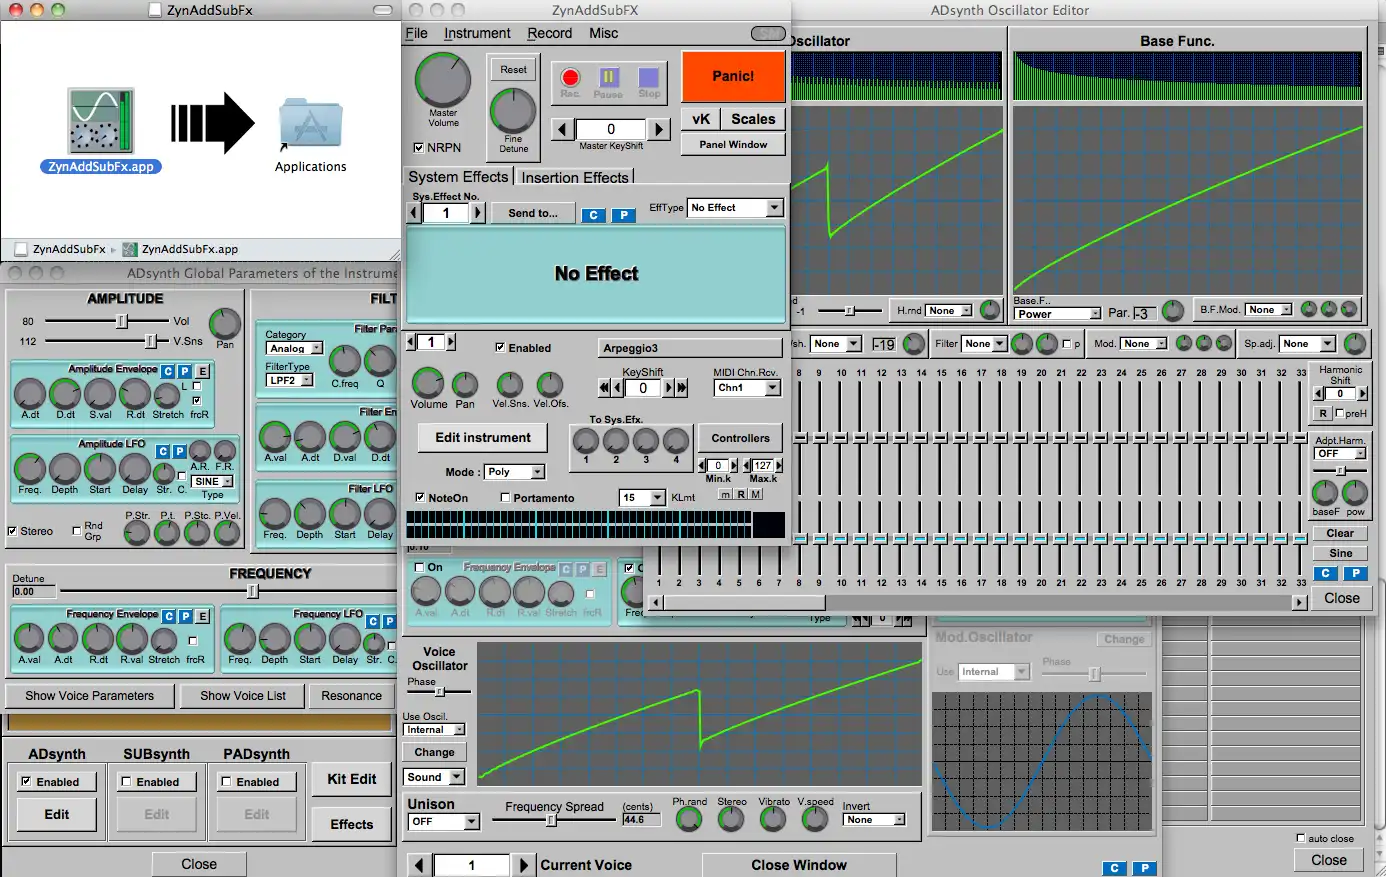The width and height of the screenshot is (1386, 877).
Task: Switch to the Insertion Effects tab
Action: pyautogui.click(x=574, y=178)
